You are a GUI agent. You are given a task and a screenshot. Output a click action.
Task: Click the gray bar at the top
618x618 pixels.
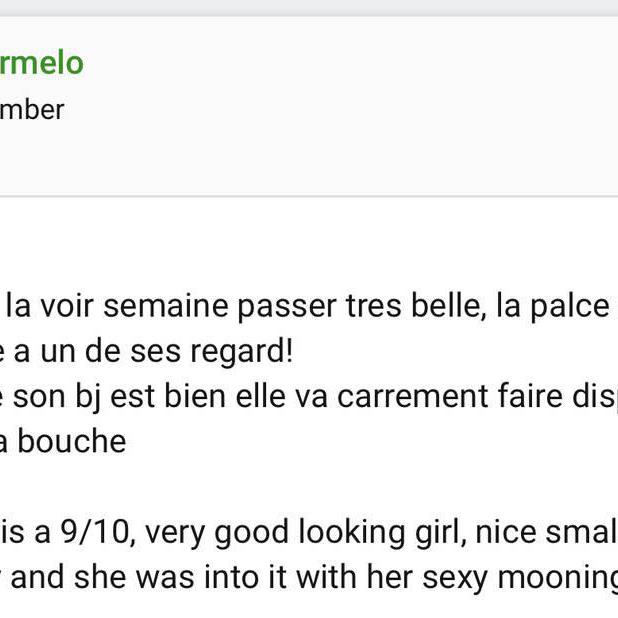pos(309,7)
